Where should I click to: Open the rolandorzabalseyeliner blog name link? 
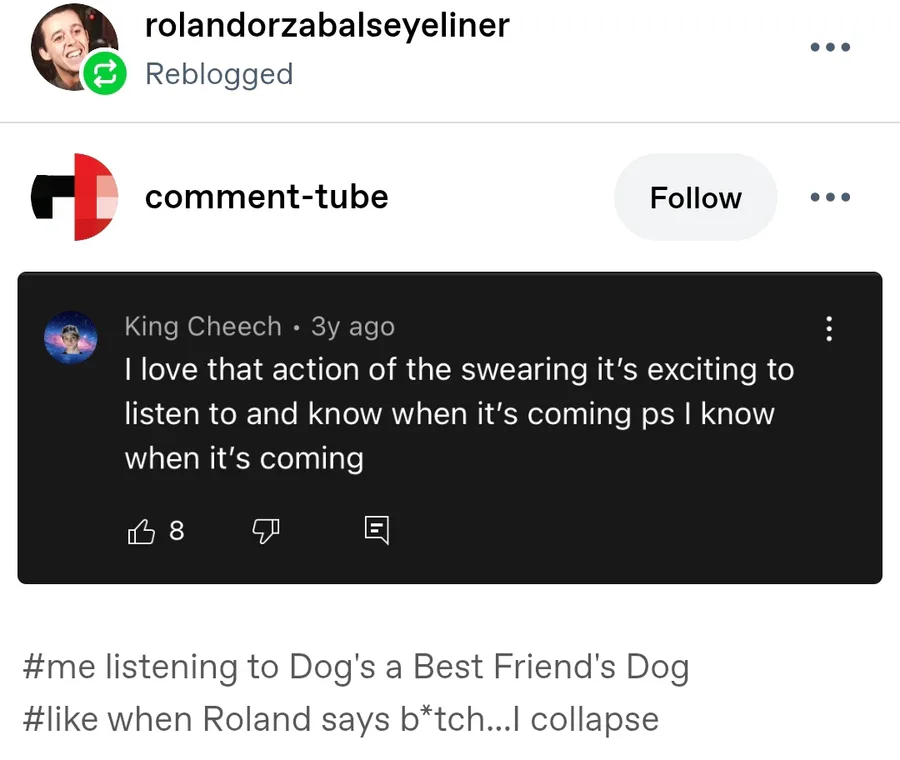click(327, 25)
